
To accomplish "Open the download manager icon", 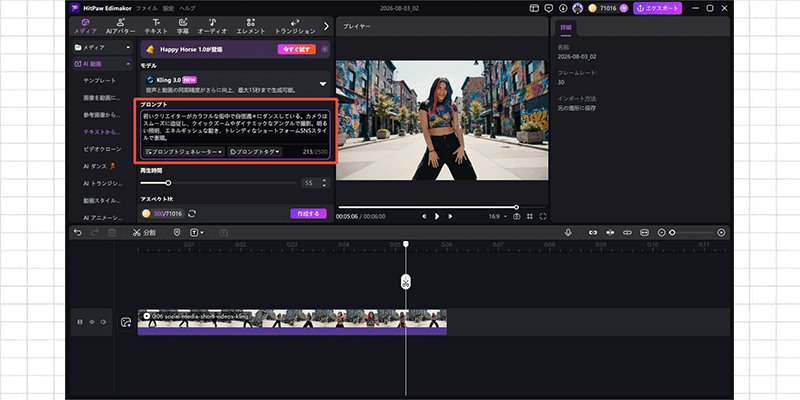I will (x=563, y=8).
